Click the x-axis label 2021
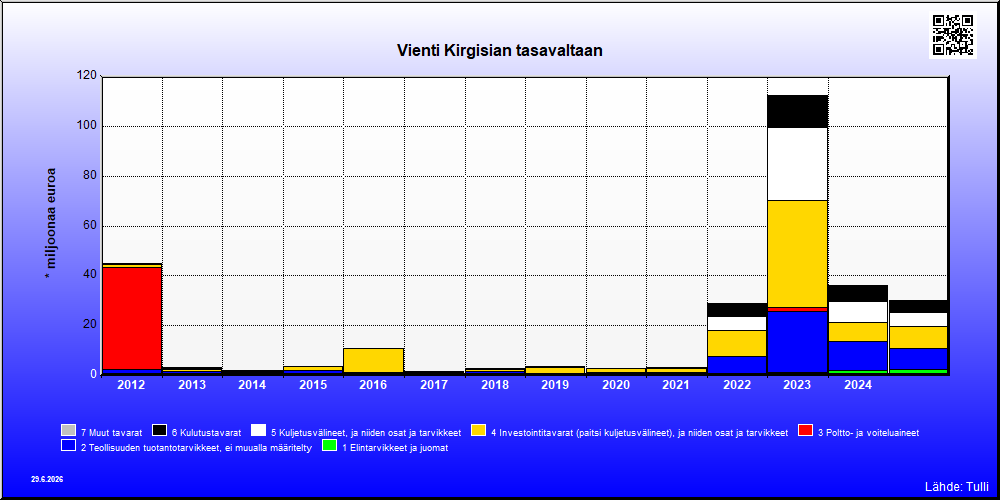The image size is (1000, 500). click(x=677, y=385)
